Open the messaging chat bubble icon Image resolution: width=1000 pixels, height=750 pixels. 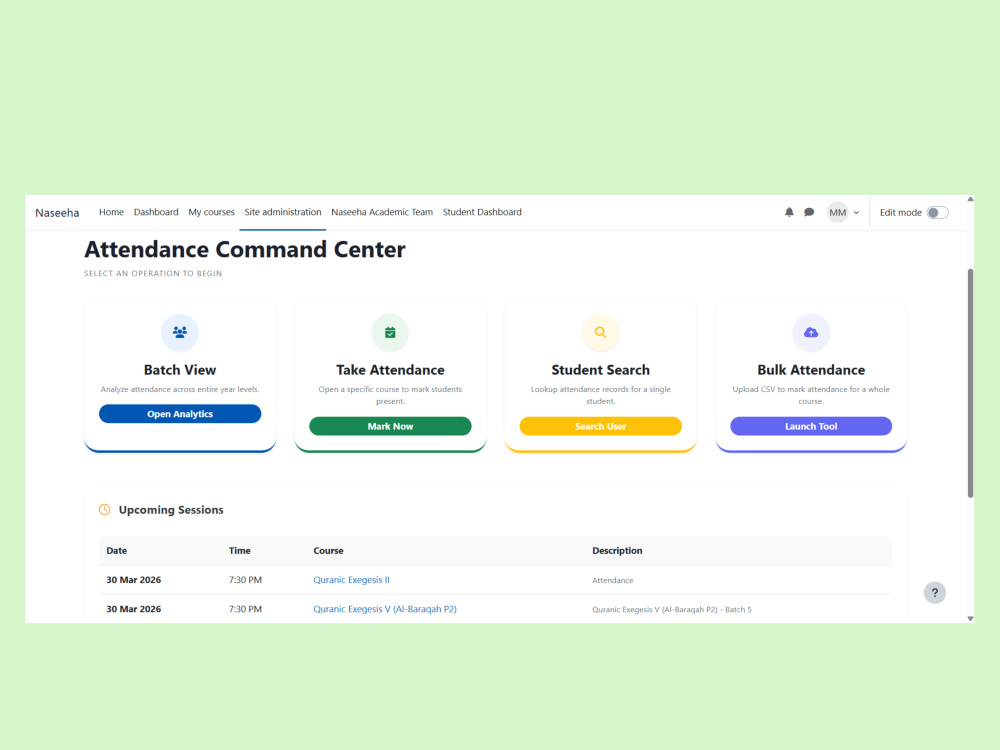pyautogui.click(x=809, y=212)
